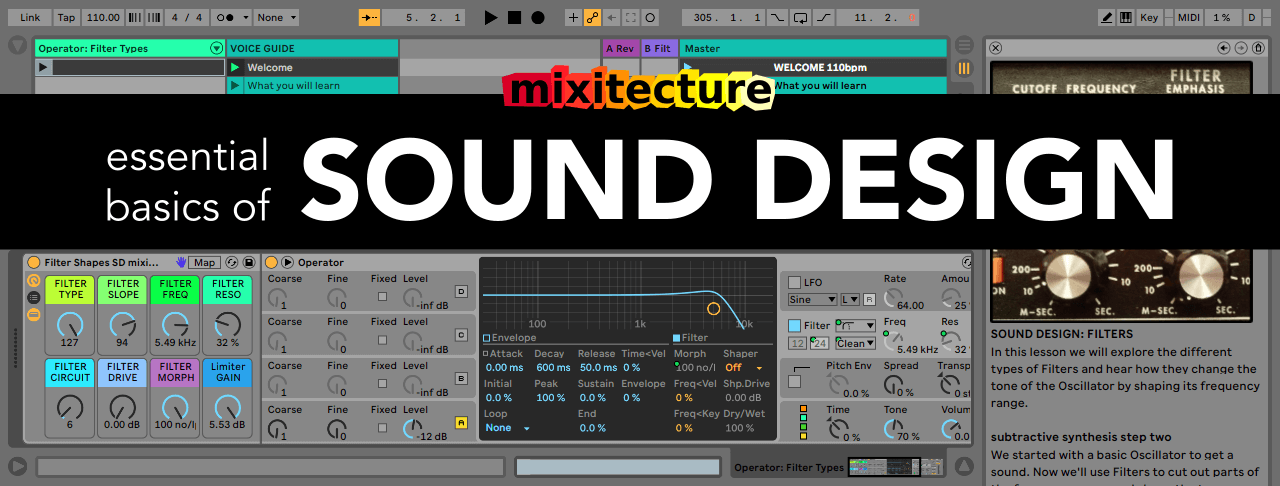The image size is (1280, 486).
Task: Click the Session Record circle button
Action: click(x=650, y=17)
